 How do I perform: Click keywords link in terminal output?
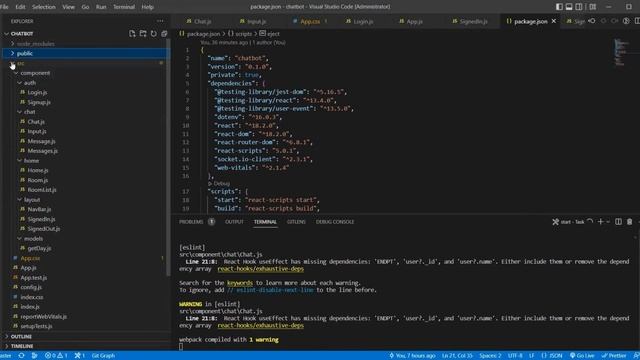(240, 283)
